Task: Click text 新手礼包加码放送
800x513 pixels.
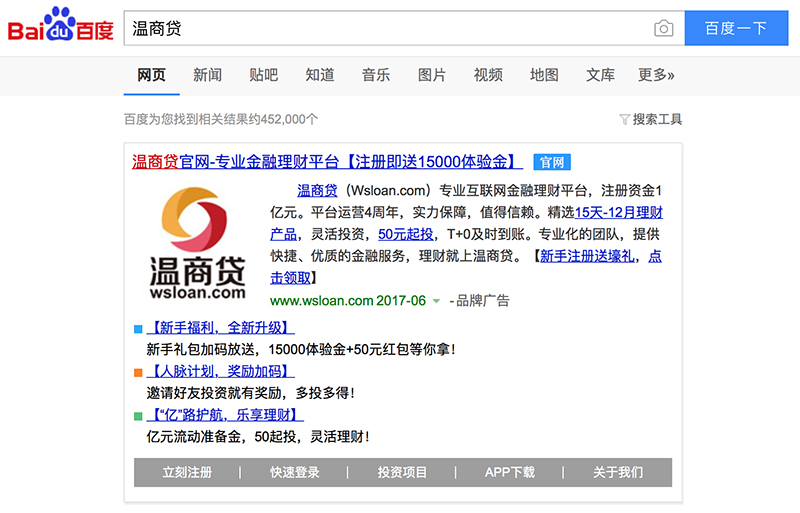Action: click(201, 350)
